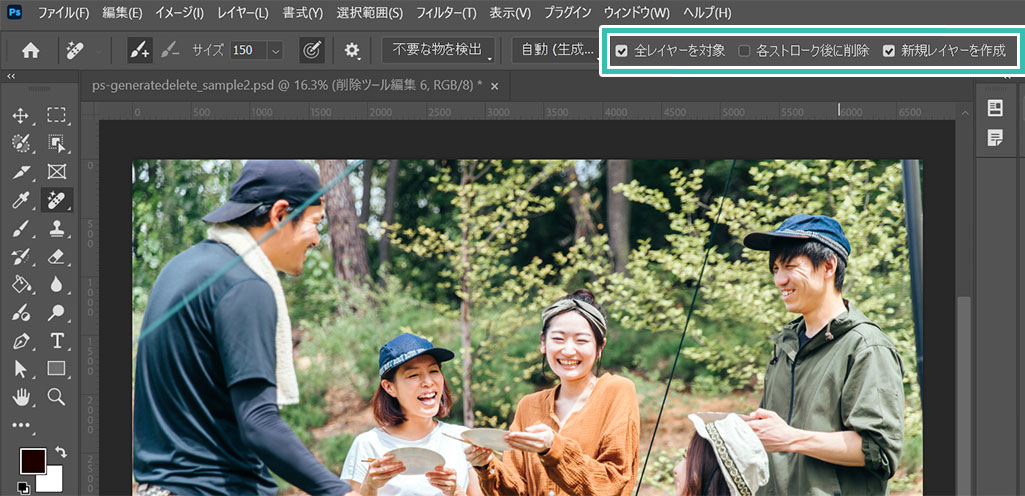Select the Object Selection tool
This screenshot has width=1025, height=496.
point(56,144)
